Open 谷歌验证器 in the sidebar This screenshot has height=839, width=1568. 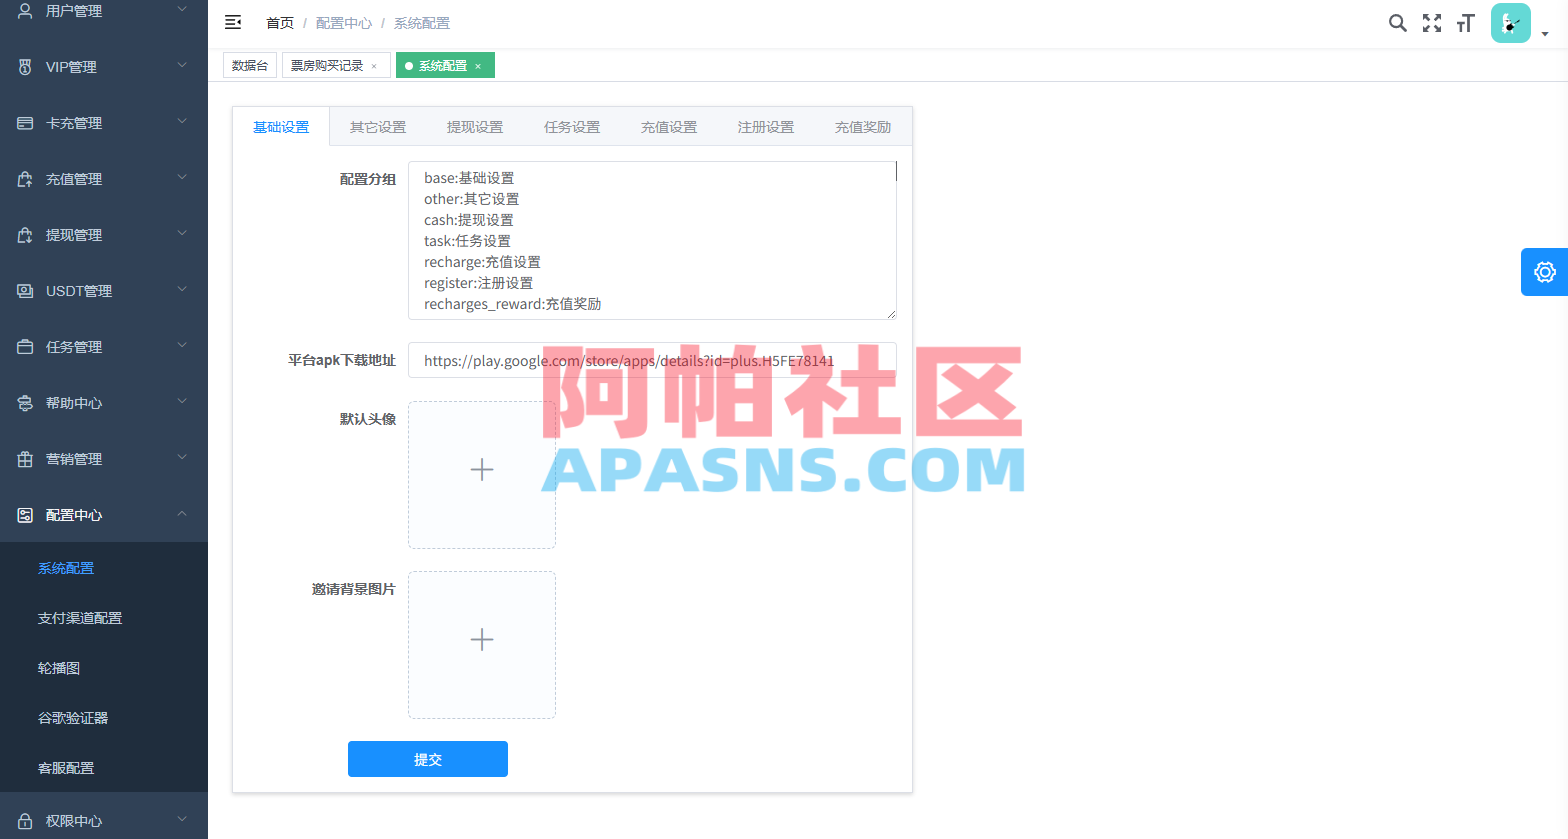(73, 718)
